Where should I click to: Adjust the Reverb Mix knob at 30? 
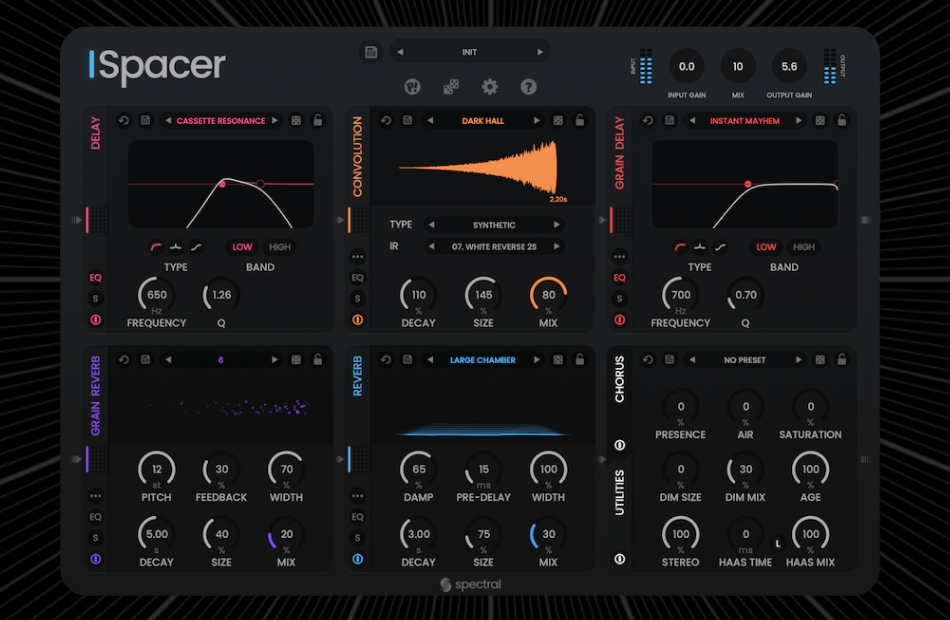(548, 534)
